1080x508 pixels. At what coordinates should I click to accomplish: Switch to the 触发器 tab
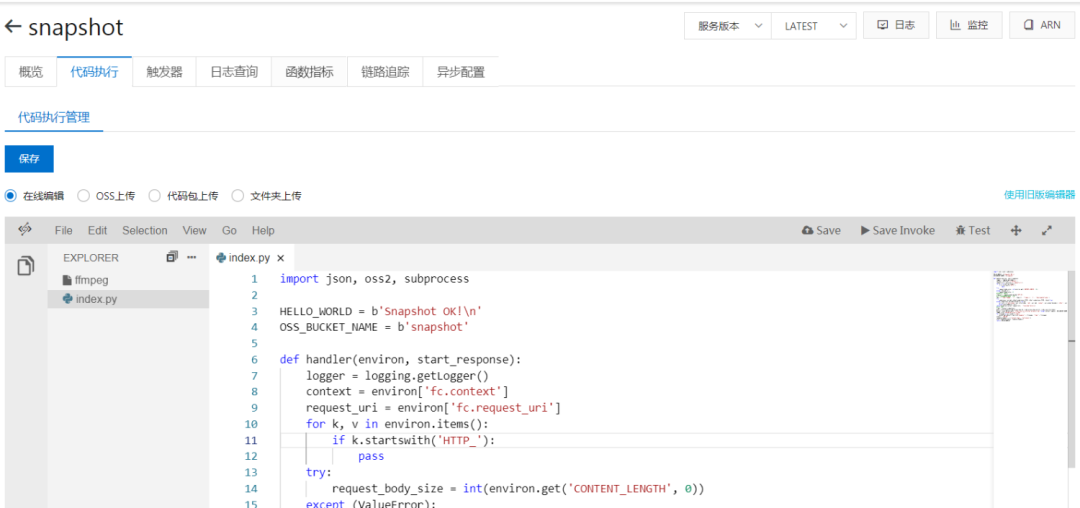pyautogui.click(x=164, y=72)
